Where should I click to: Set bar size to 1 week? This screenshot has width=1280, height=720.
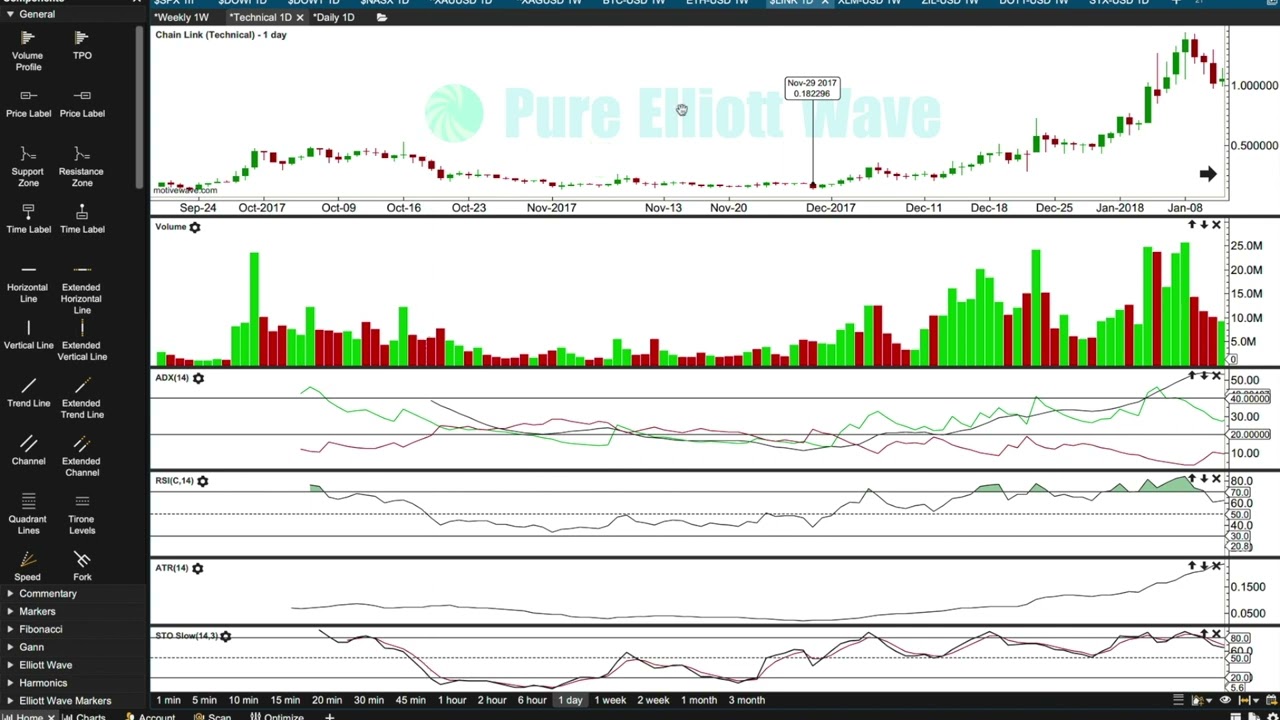610,701
